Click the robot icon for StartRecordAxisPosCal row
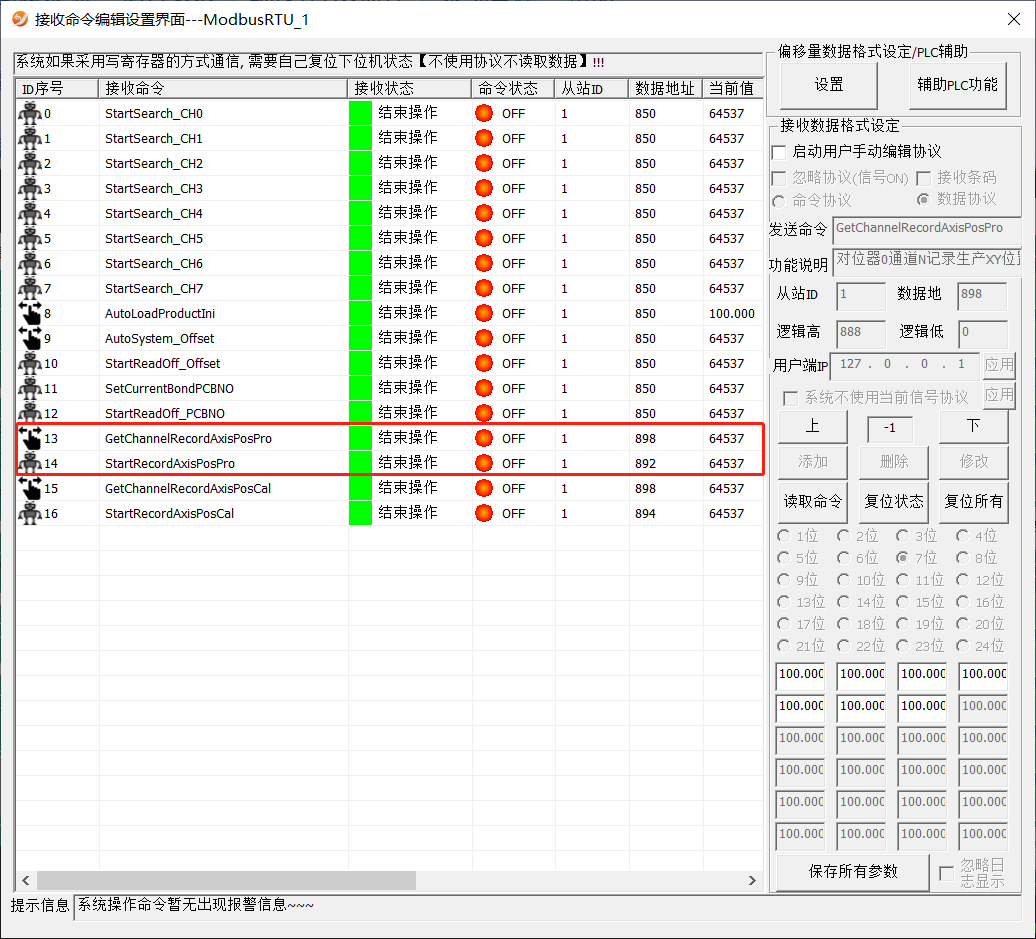The width and height of the screenshot is (1036, 939). [29, 513]
